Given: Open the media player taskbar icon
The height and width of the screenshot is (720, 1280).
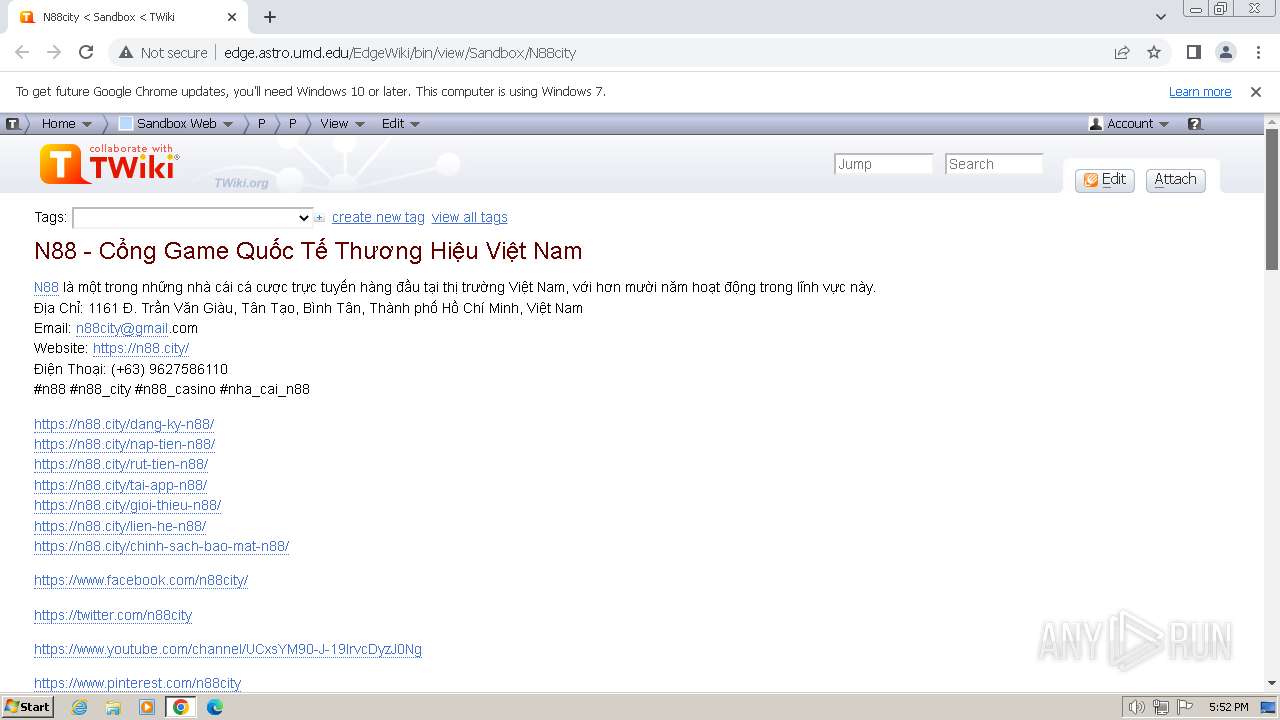Looking at the screenshot, I should [147, 707].
